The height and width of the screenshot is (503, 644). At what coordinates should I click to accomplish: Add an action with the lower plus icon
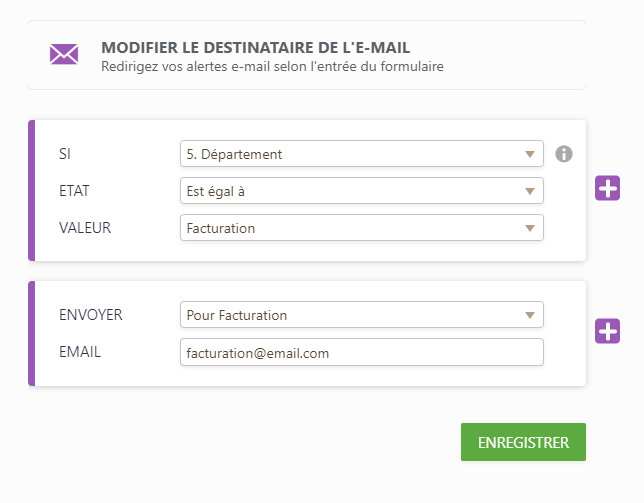pyautogui.click(x=608, y=332)
